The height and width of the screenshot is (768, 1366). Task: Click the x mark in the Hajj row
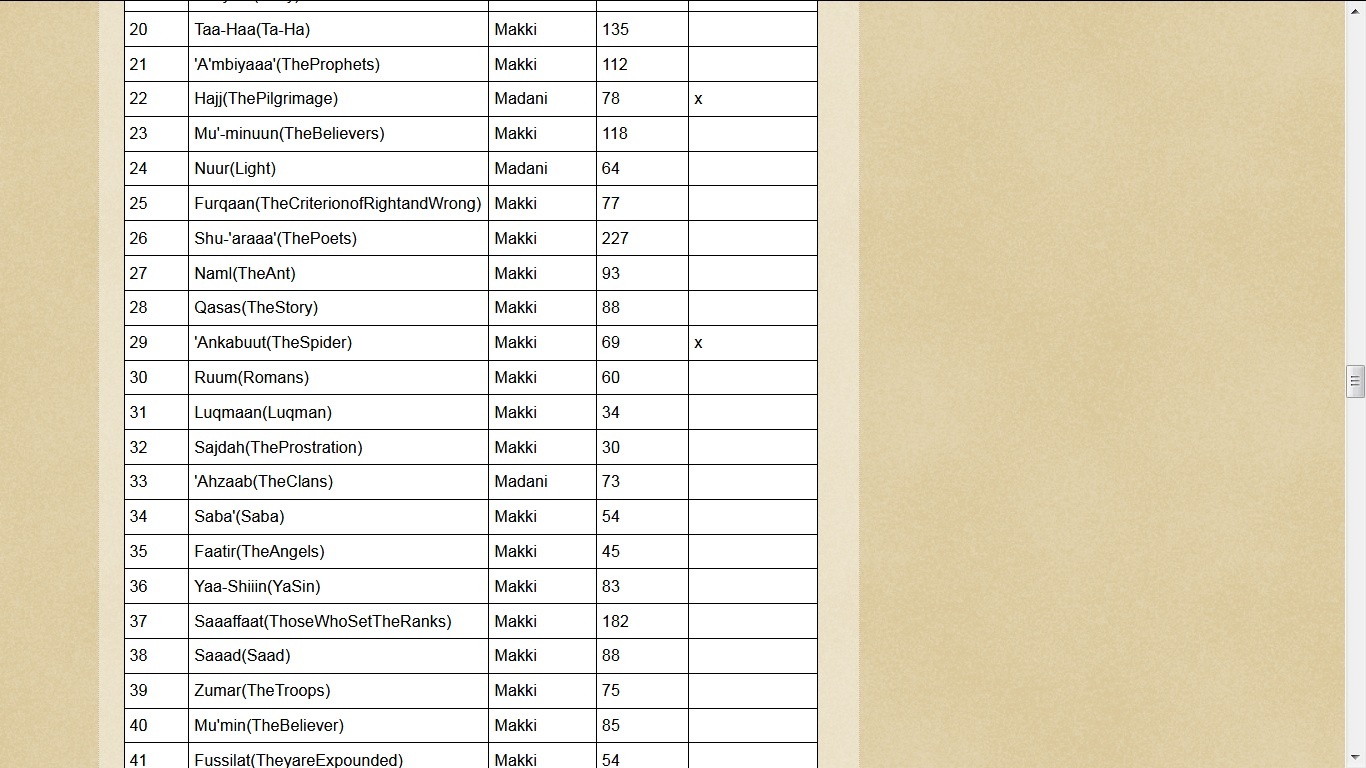pos(698,99)
